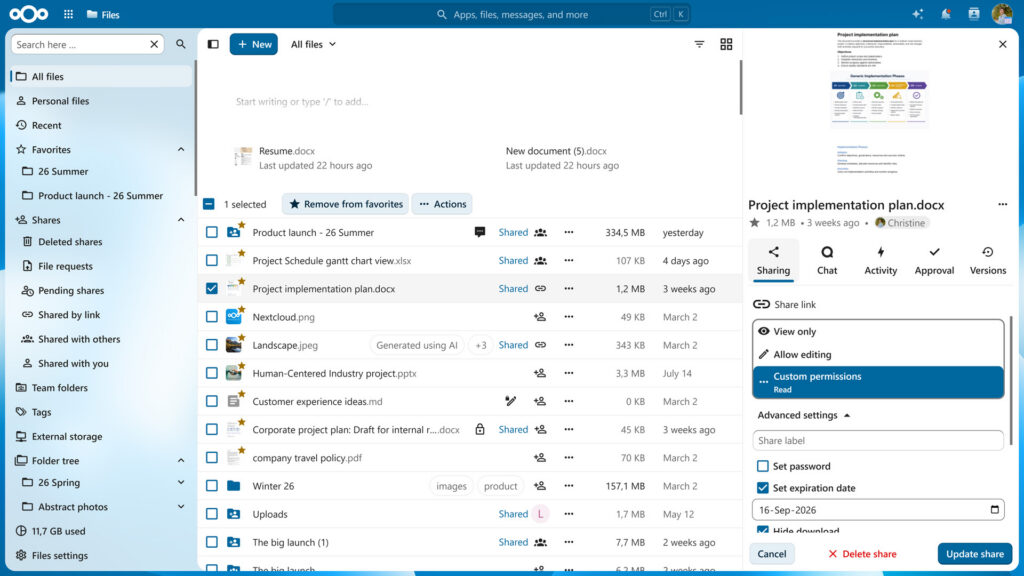The width and height of the screenshot is (1024, 576).
Task: Open the notifications bell
Action: [946, 14]
